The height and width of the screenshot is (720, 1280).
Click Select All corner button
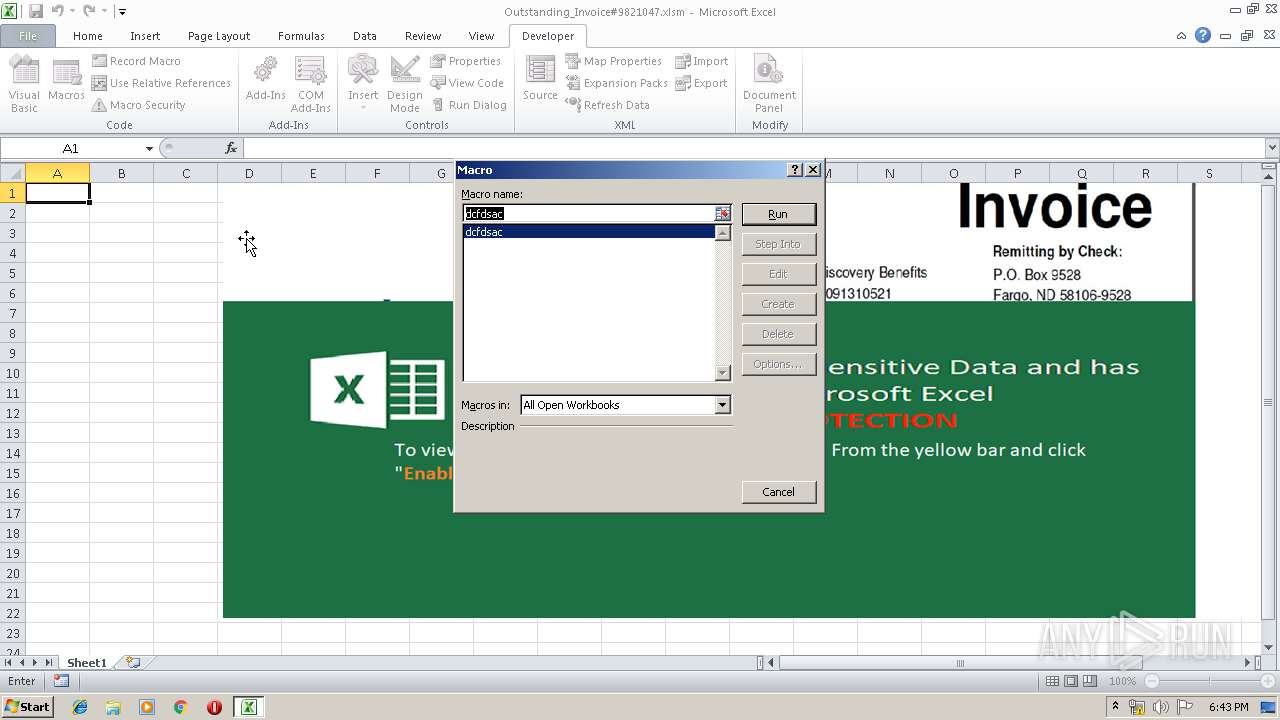click(12, 173)
